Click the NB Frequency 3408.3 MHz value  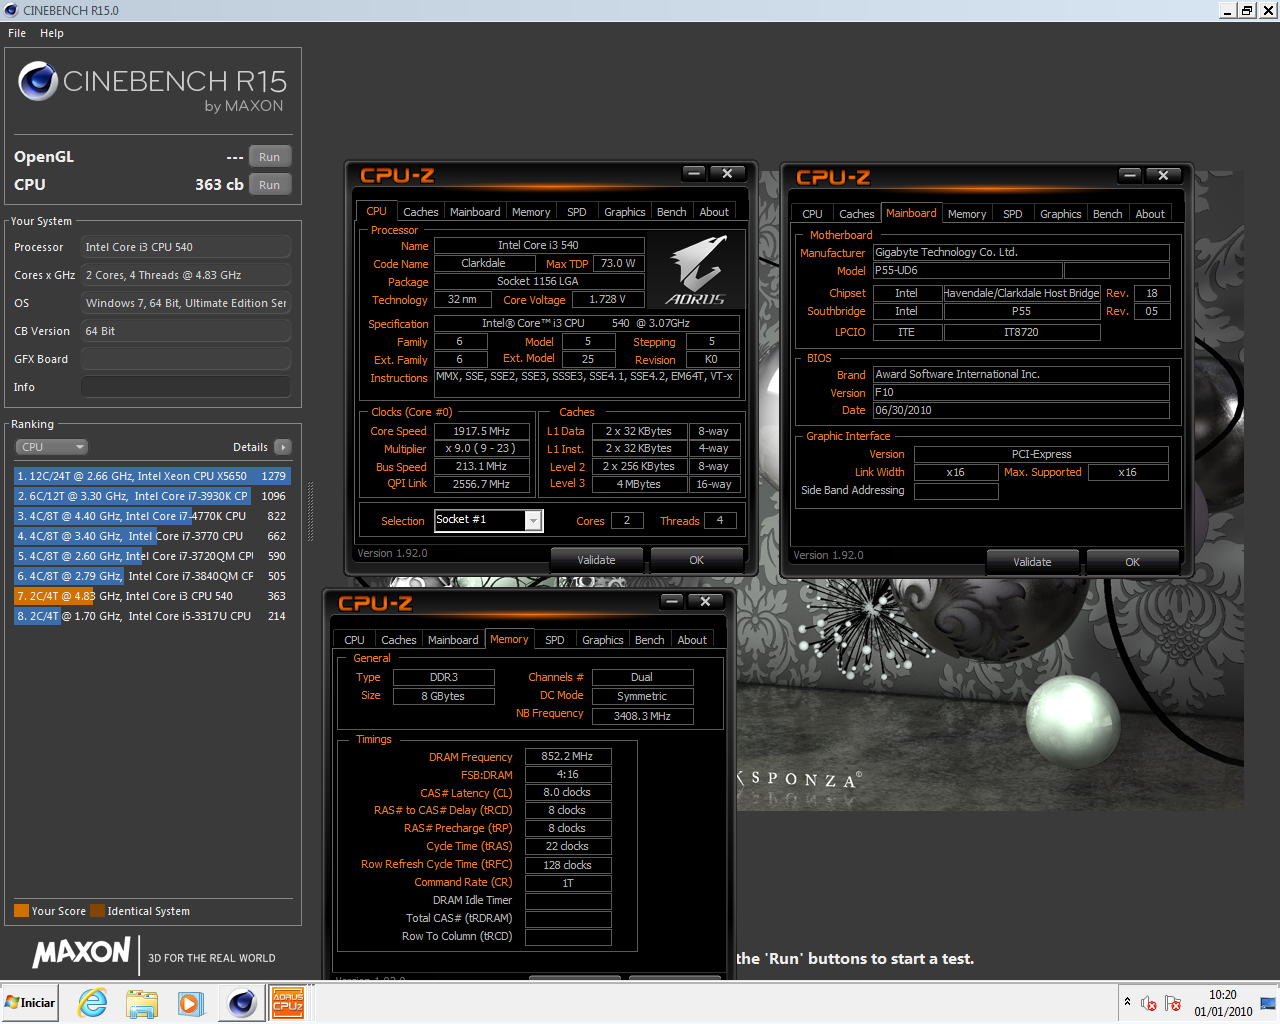point(642,716)
